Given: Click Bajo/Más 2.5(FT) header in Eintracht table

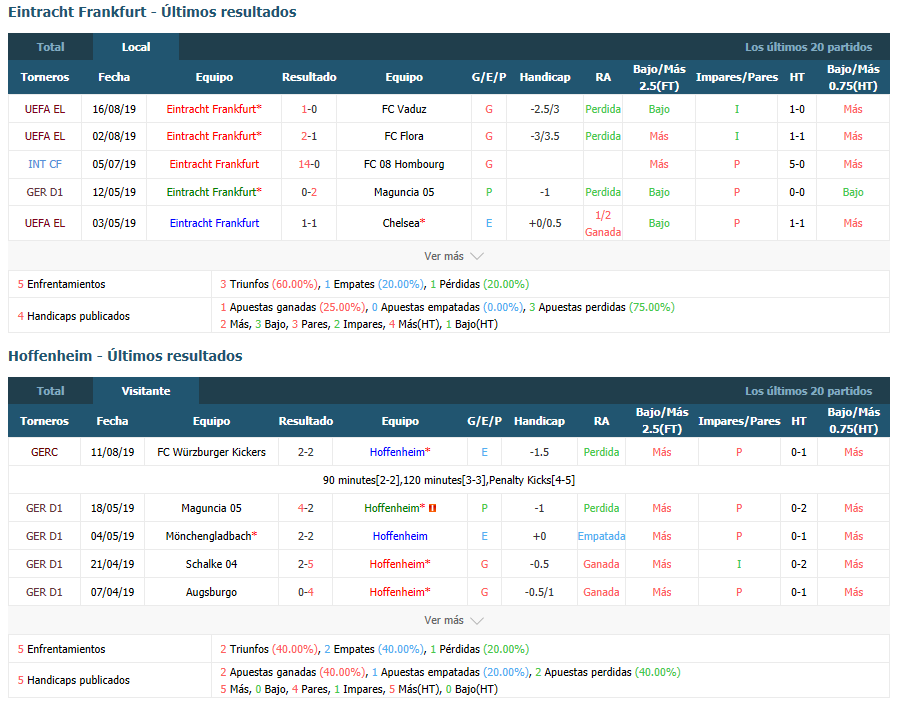Looking at the screenshot, I should pos(659,77).
